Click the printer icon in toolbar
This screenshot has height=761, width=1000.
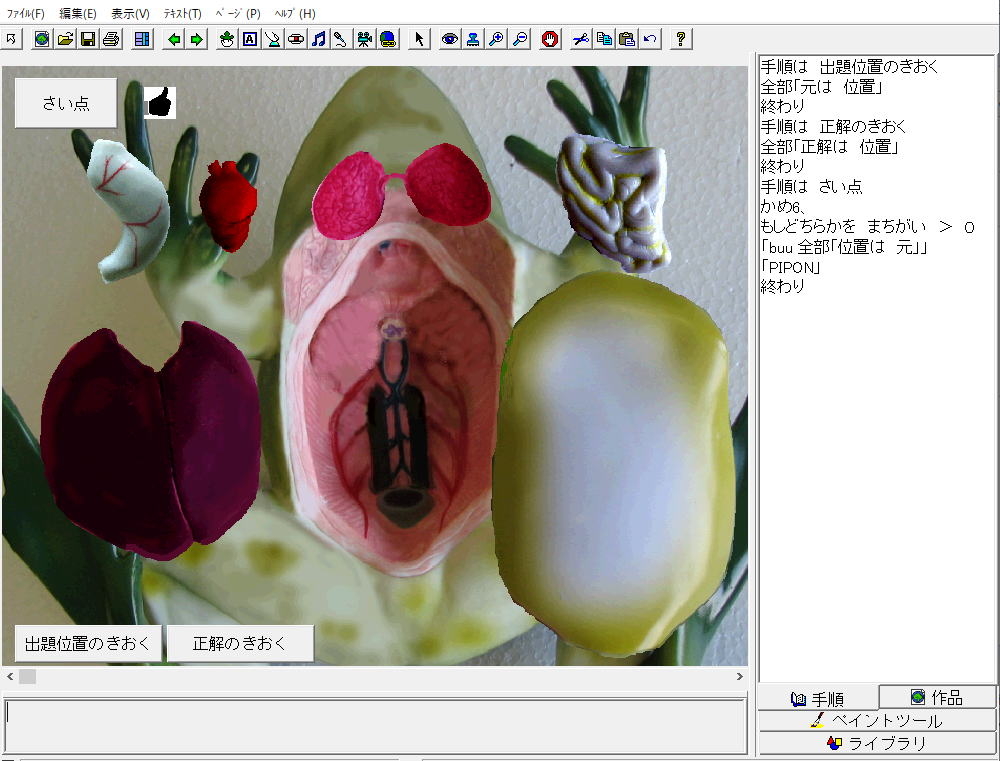click(x=111, y=39)
